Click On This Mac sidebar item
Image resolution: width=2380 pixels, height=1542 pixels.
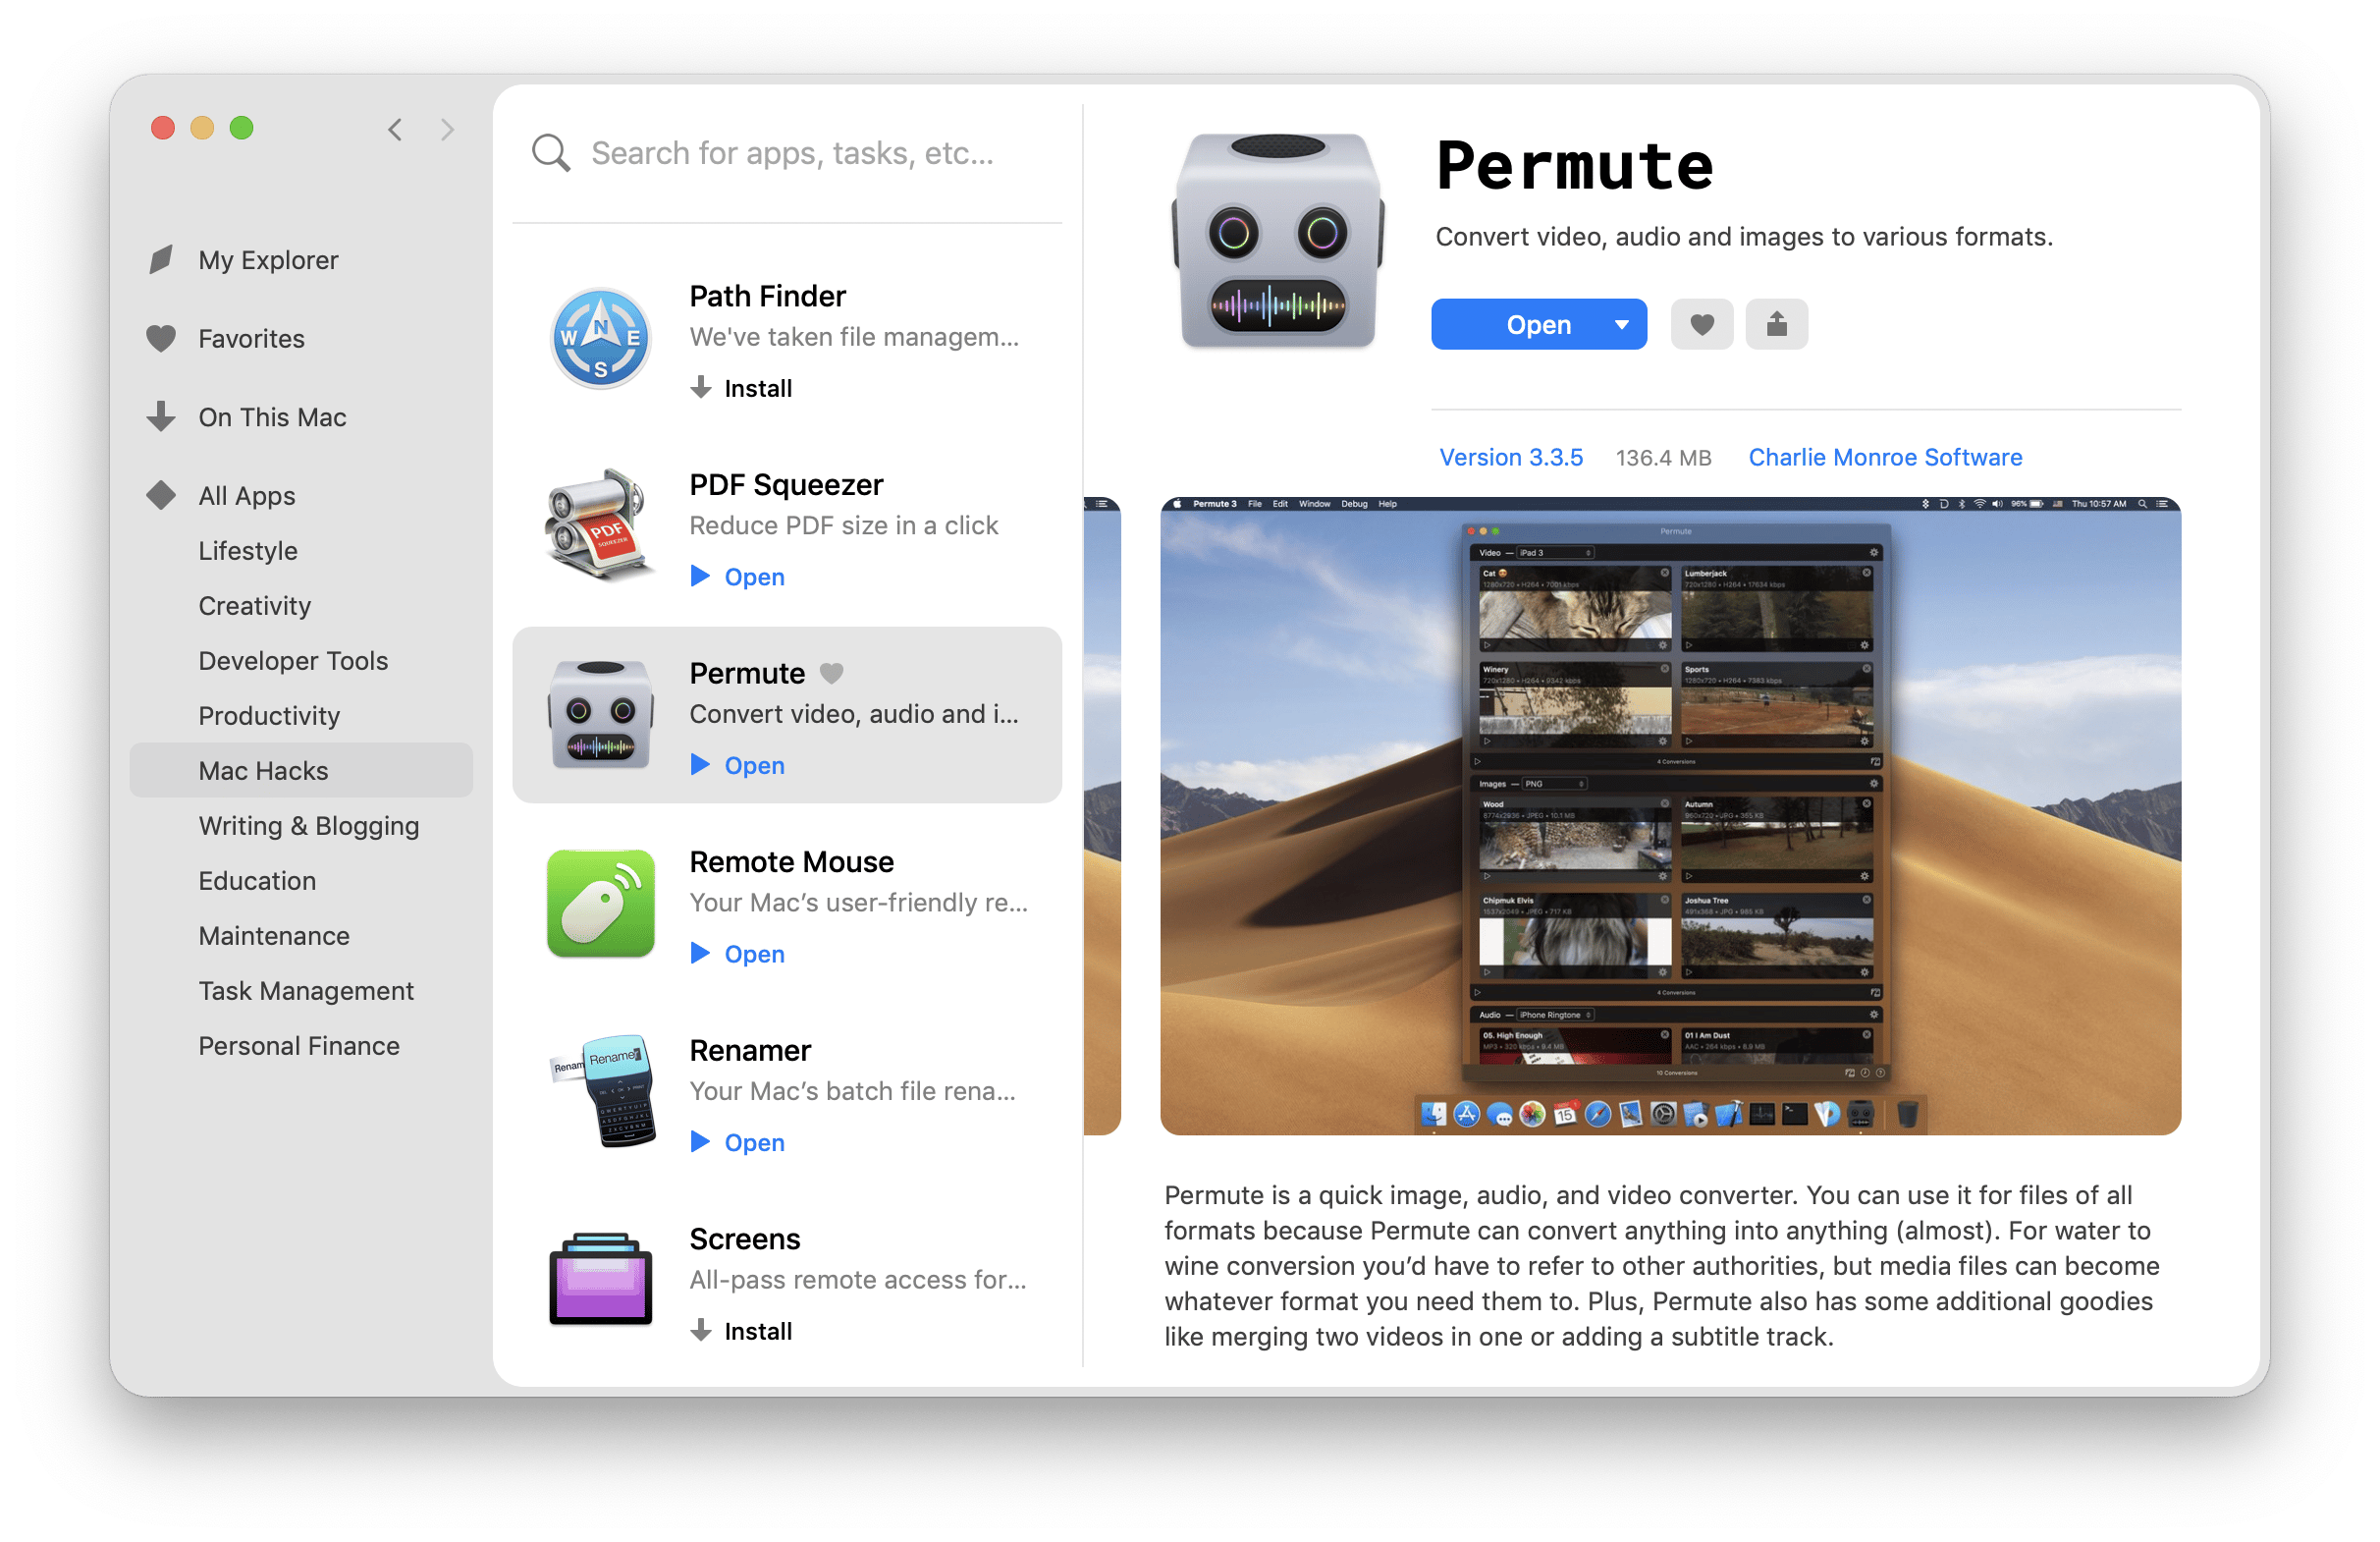(x=272, y=416)
